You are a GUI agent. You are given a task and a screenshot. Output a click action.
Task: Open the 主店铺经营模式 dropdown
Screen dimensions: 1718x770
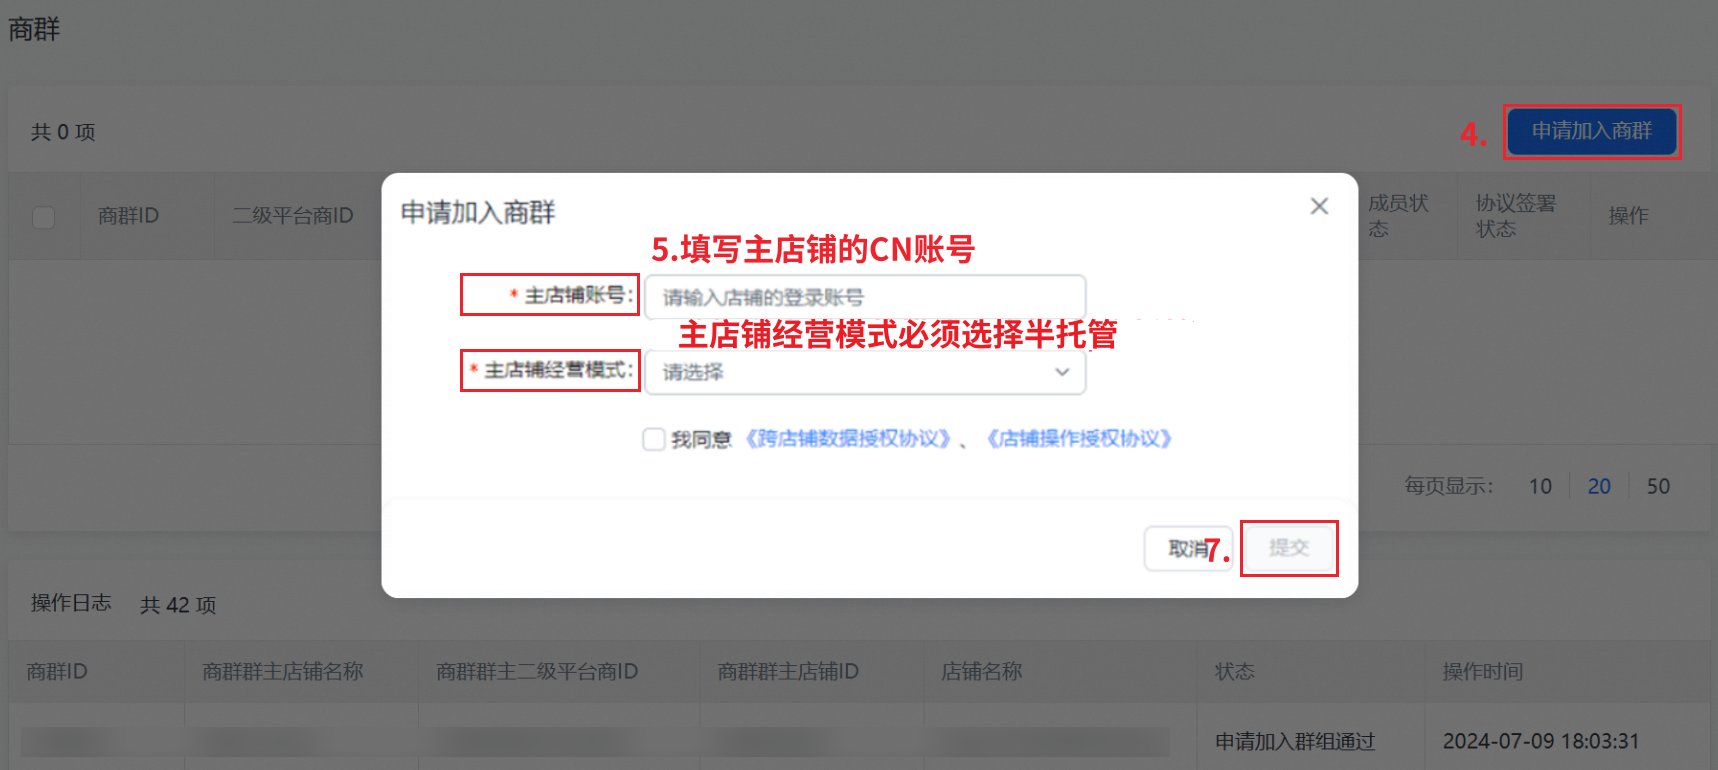[x=865, y=372]
